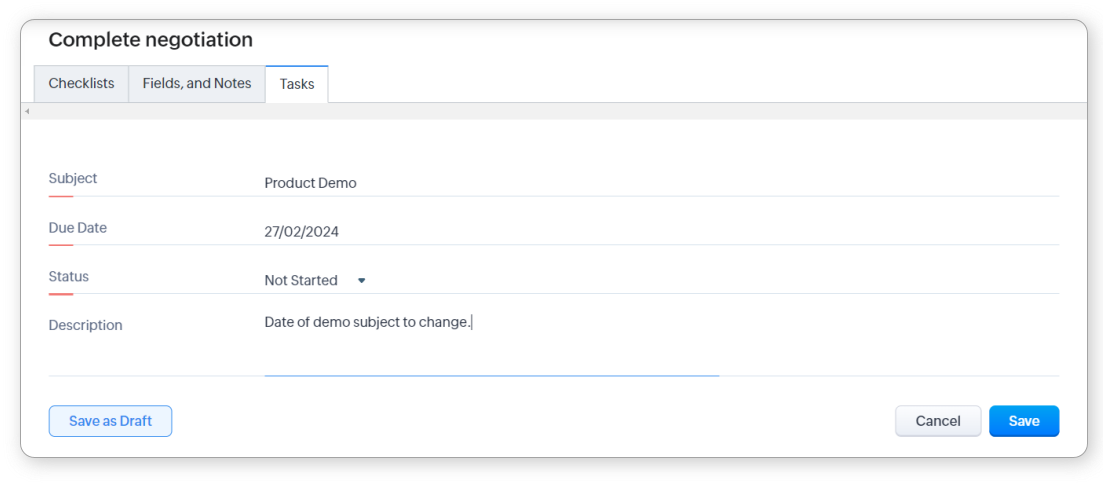Switch to the Checklists tab
Viewport: 1103px width, 483px height.
coord(81,84)
